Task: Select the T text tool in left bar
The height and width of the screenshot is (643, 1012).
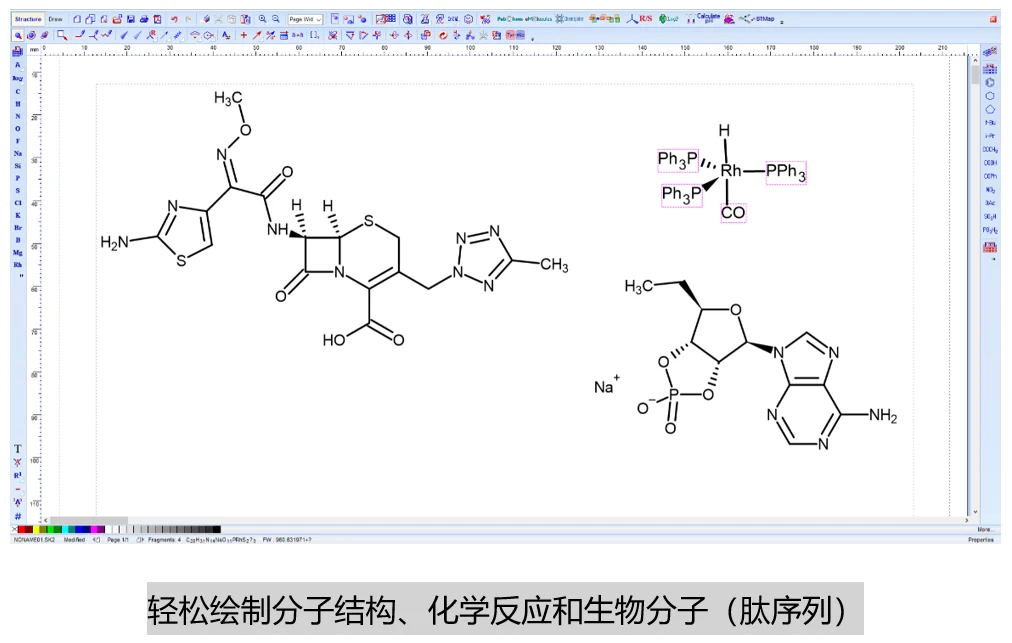Action: tap(18, 449)
